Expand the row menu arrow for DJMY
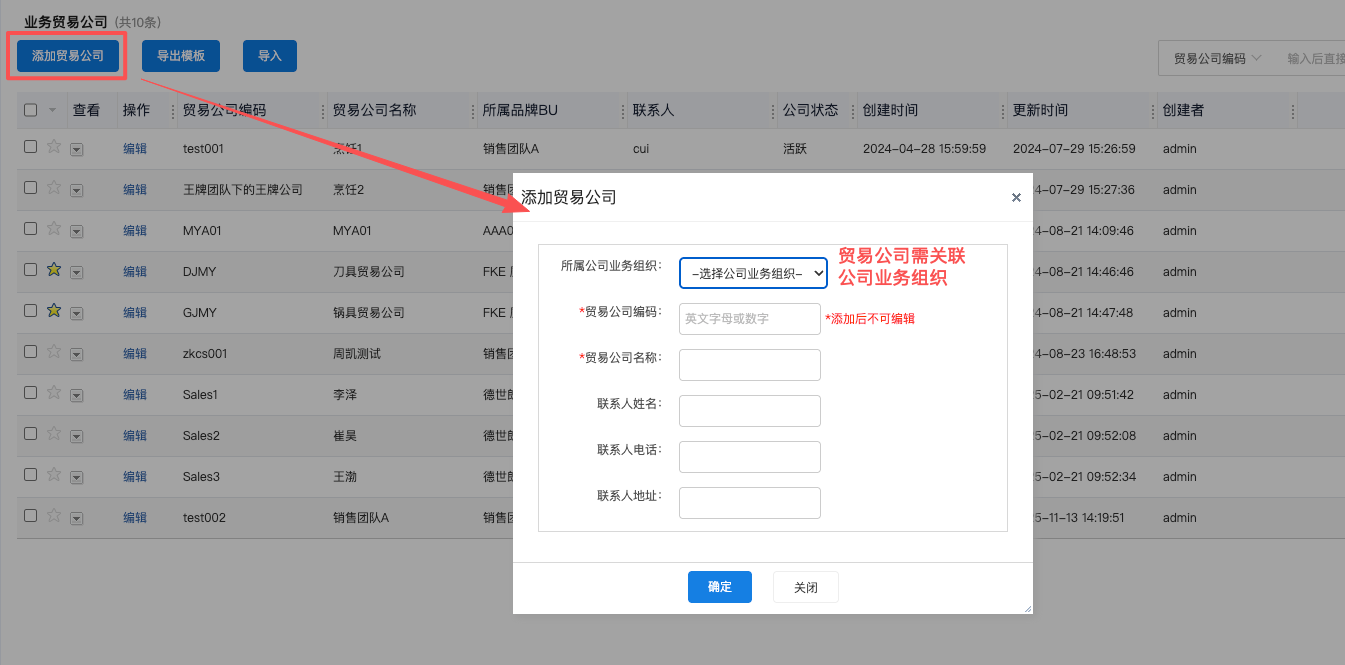The width and height of the screenshot is (1345, 665). coord(77,272)
